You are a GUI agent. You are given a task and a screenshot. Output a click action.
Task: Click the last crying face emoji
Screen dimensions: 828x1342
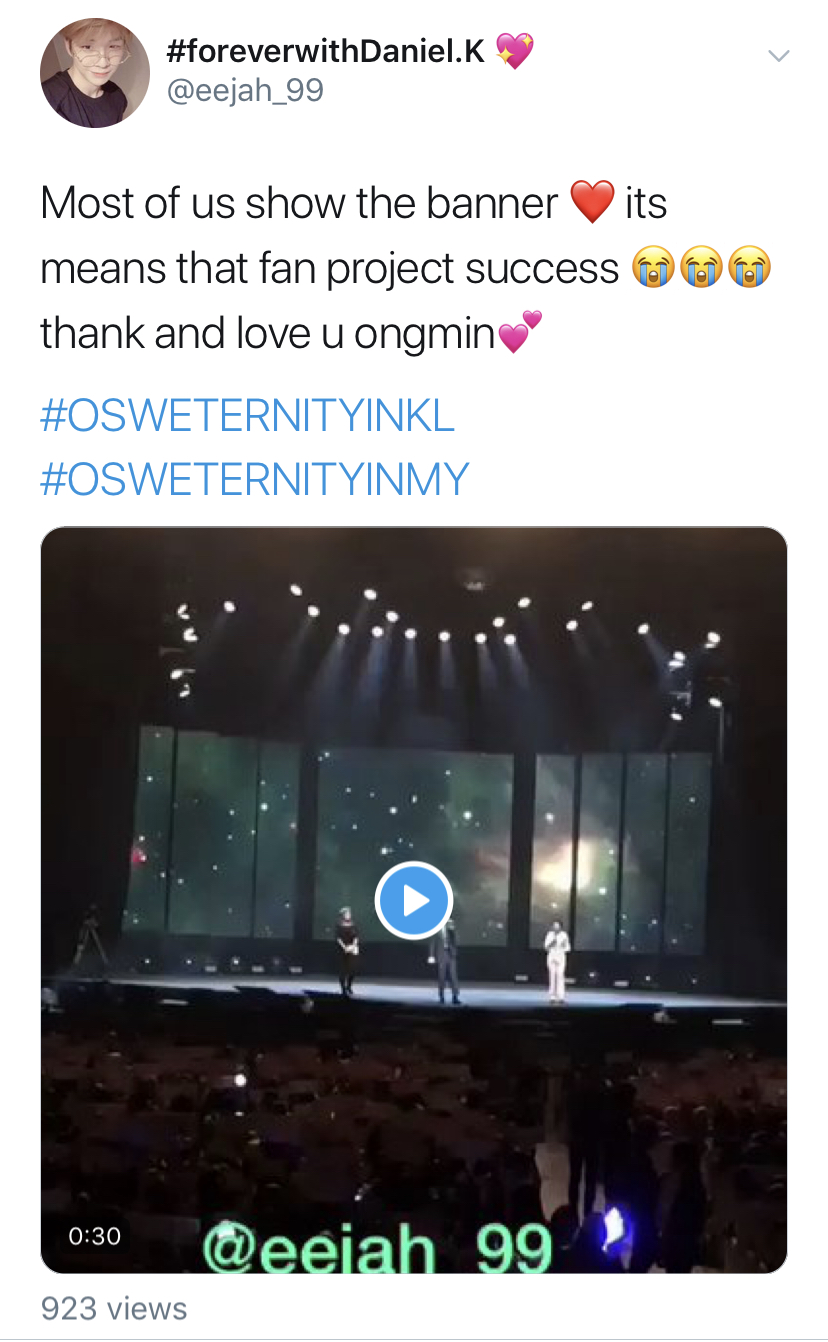(750, 269)
